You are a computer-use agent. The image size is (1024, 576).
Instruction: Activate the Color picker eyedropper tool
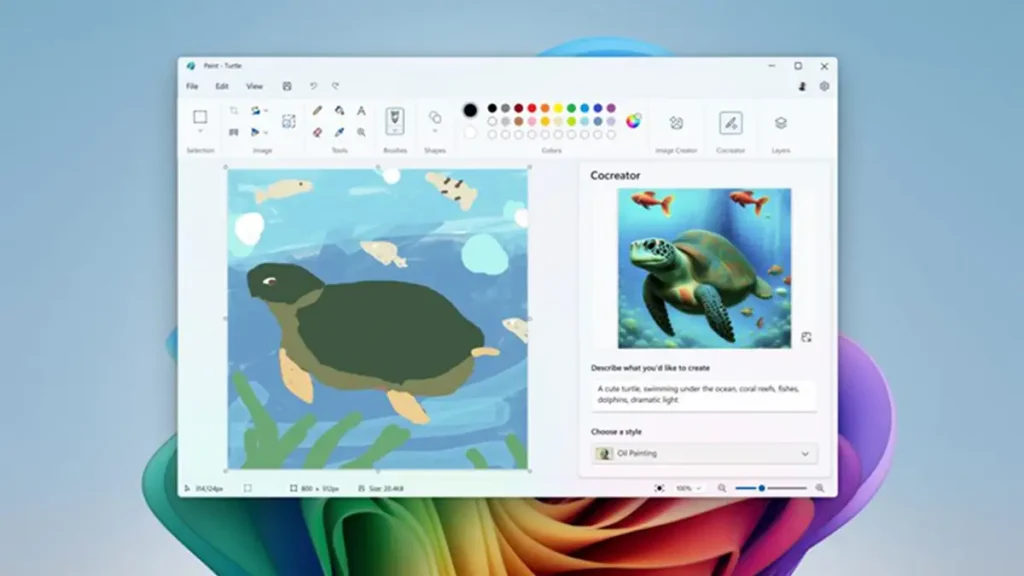pyautogui.click(x=339, y=132)
